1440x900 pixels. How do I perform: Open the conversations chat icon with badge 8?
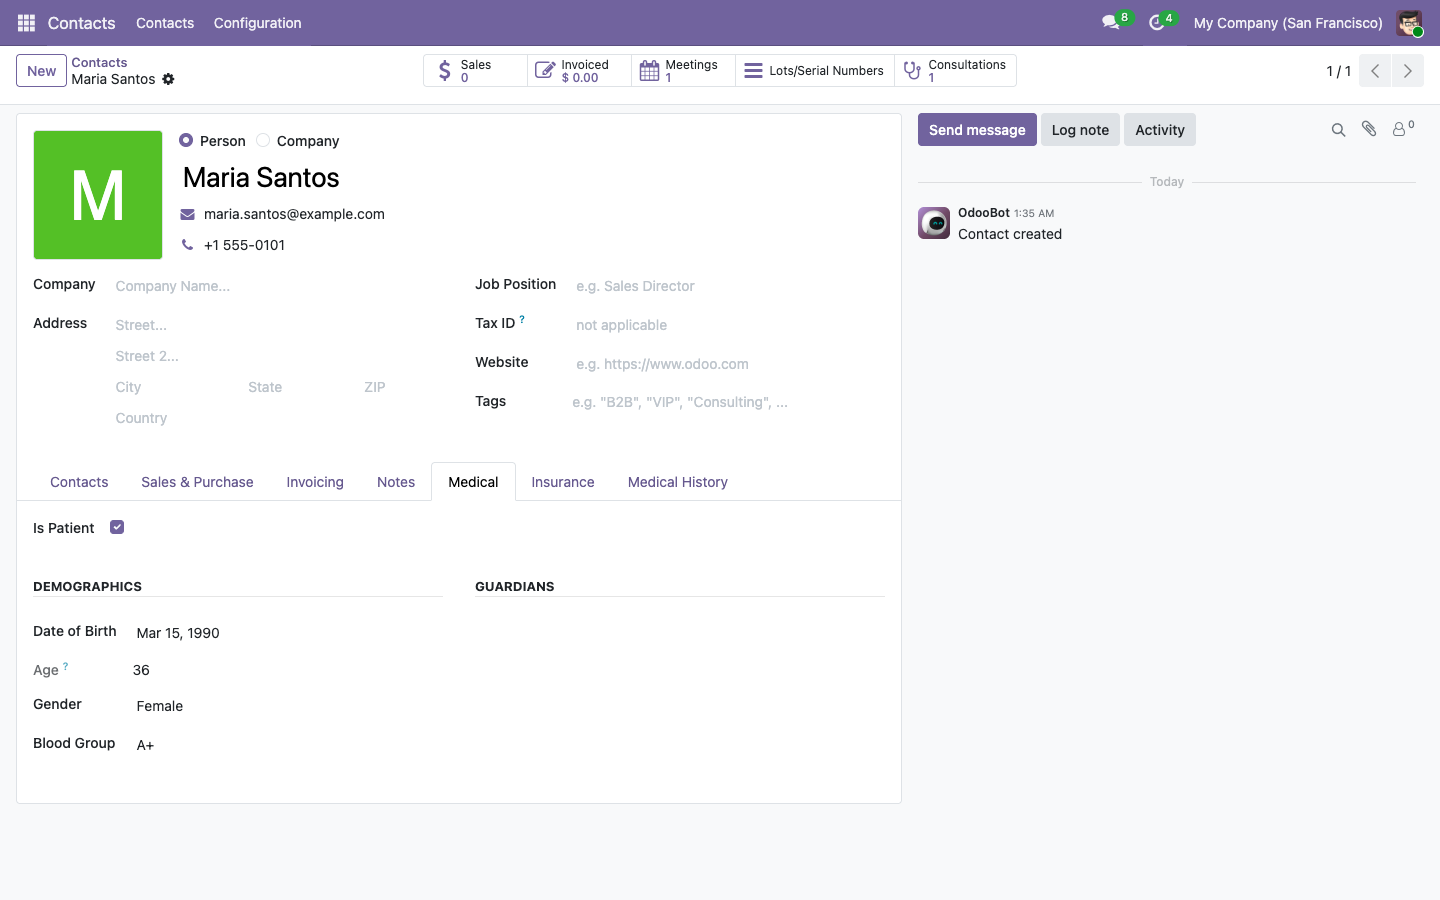(1115, 22)
